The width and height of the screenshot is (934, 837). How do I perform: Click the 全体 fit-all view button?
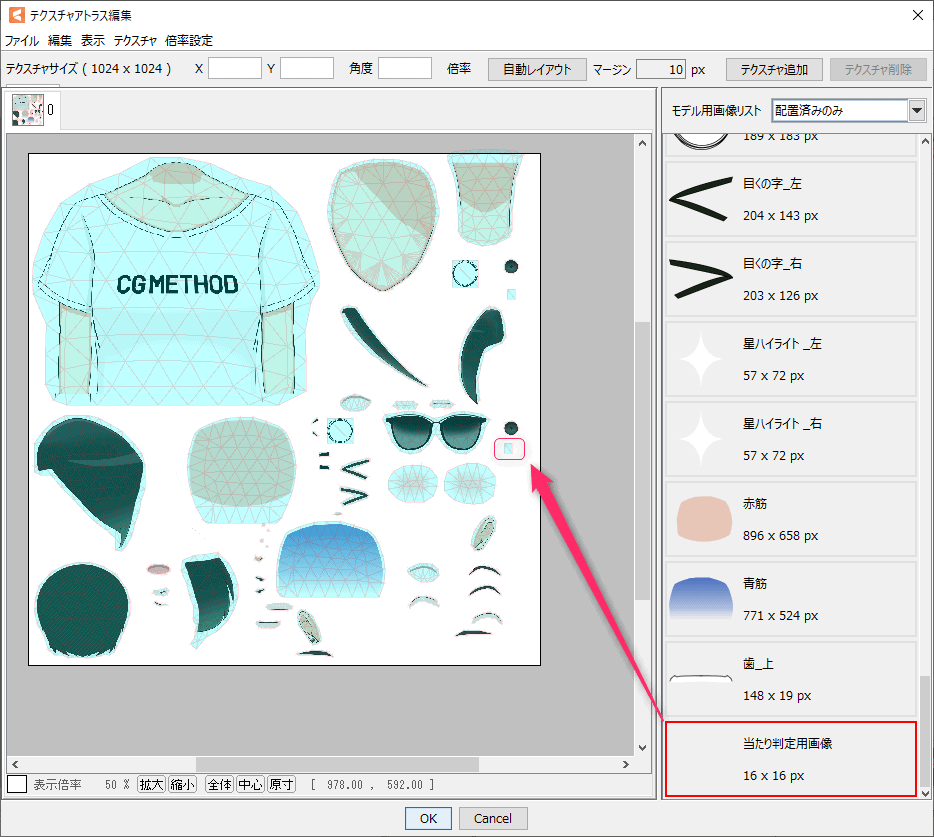coord(219,785)
